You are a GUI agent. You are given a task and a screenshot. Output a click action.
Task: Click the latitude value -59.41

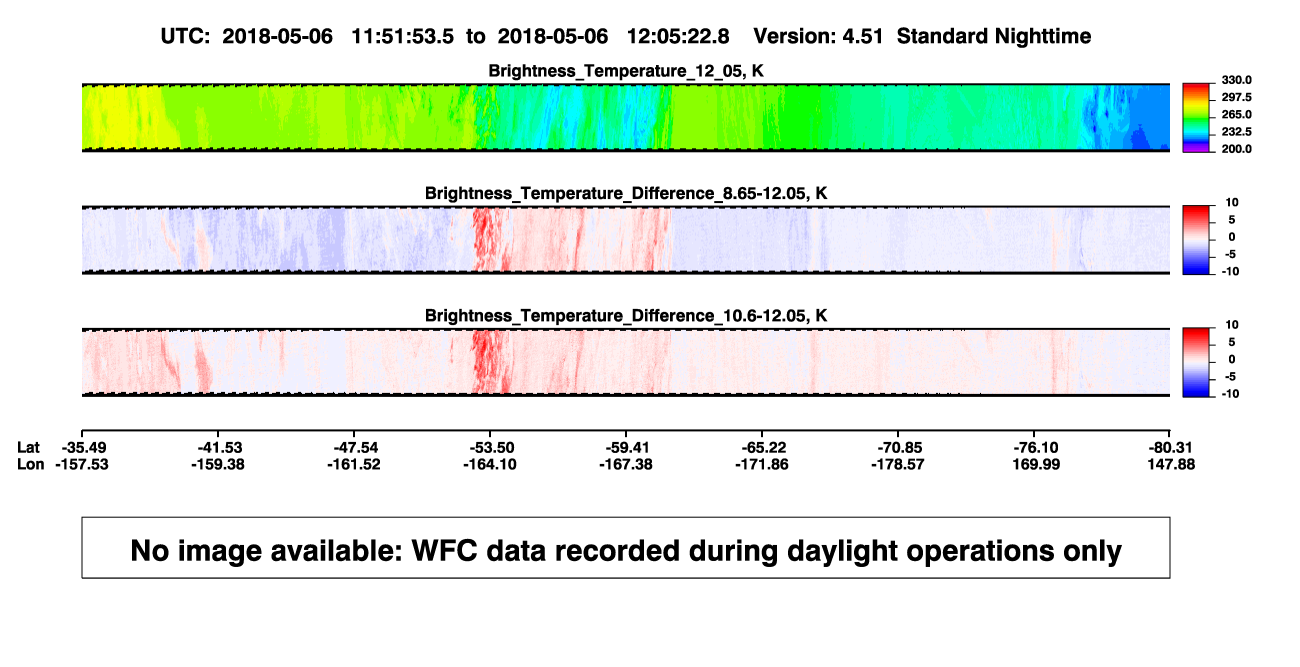(x=626, y=447)
